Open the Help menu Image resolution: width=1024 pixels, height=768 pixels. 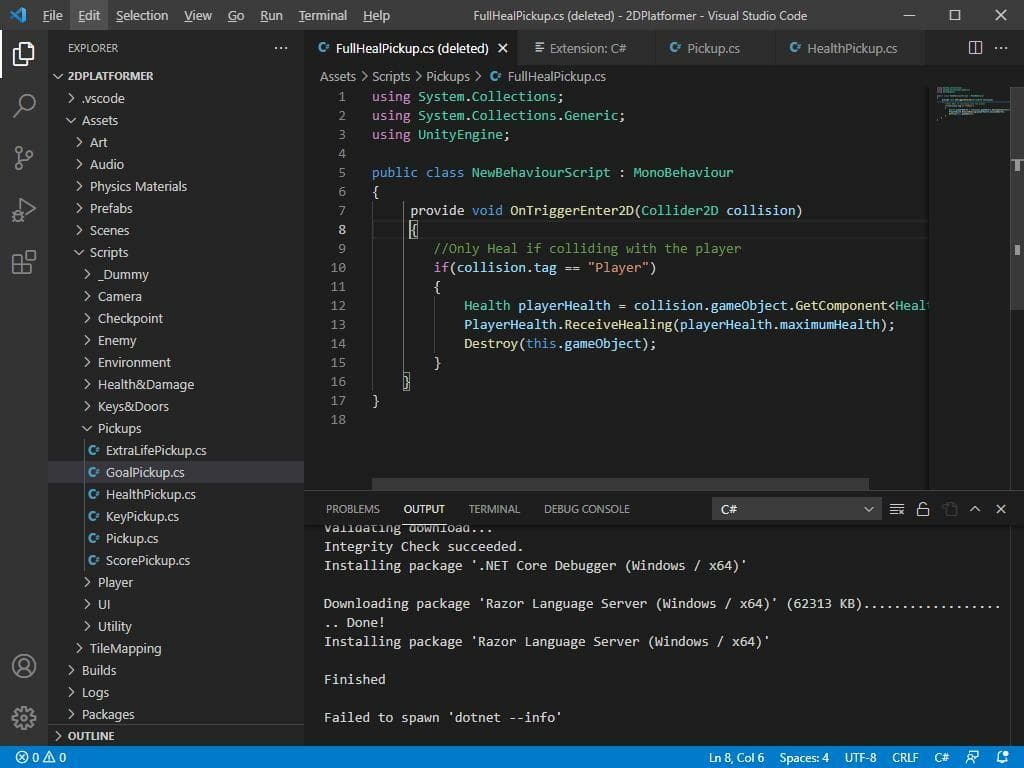click(376, 15)
